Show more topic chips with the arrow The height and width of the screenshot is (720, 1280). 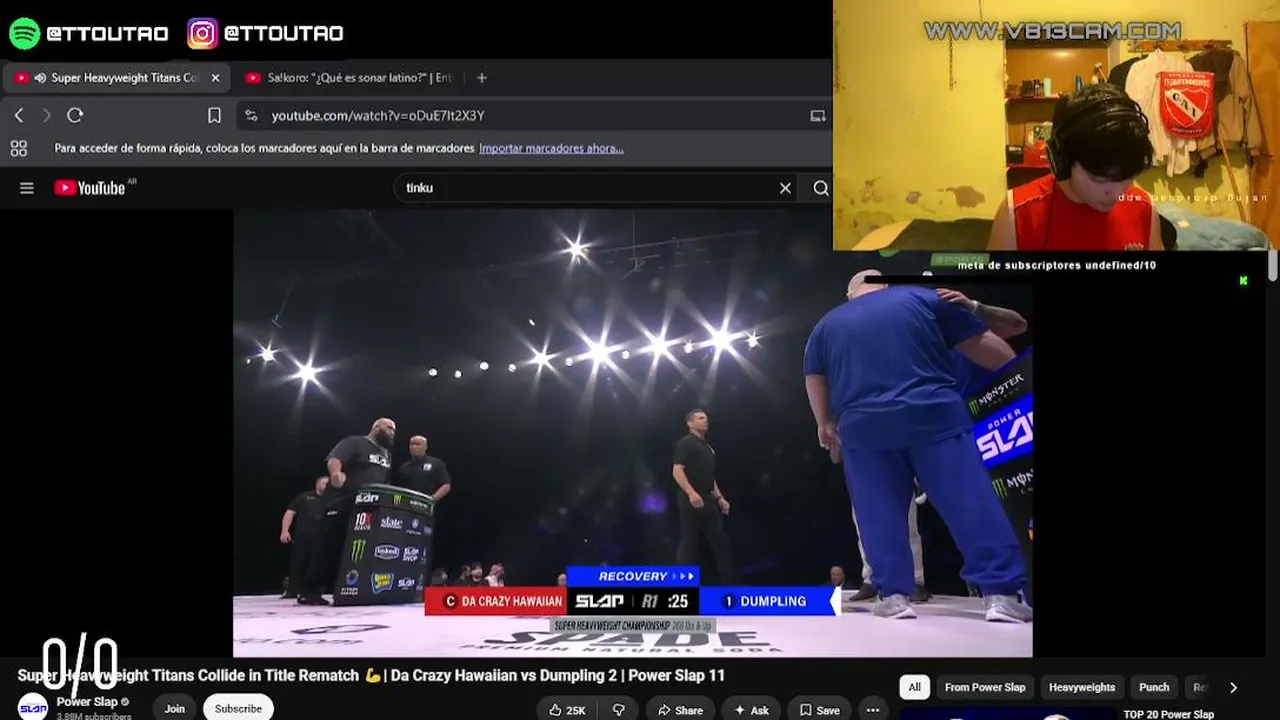[1233, 688]
